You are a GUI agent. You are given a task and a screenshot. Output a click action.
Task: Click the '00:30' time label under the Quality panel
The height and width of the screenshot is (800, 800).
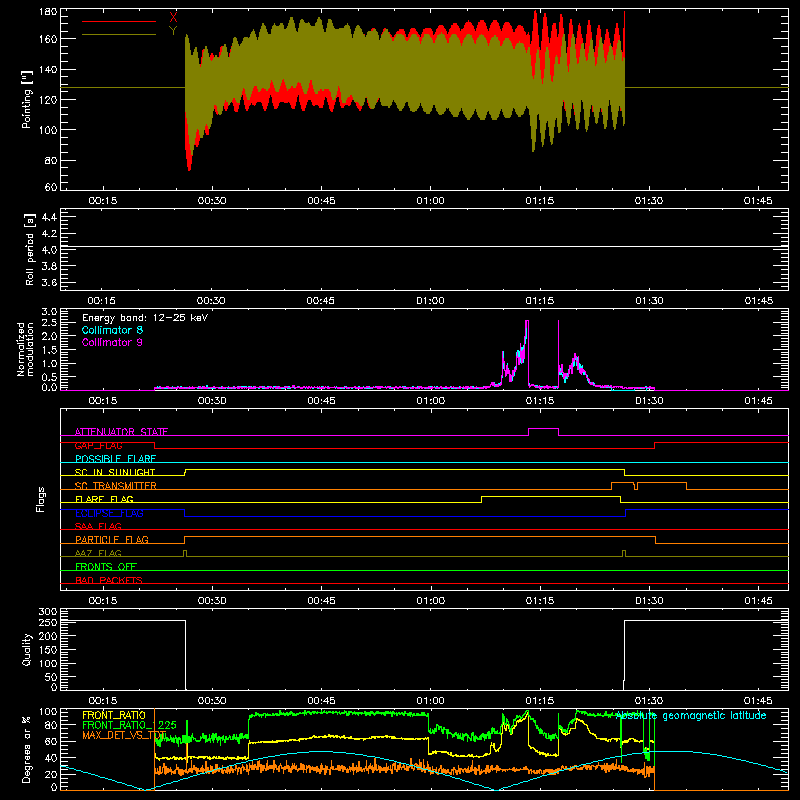click(212, 701)
